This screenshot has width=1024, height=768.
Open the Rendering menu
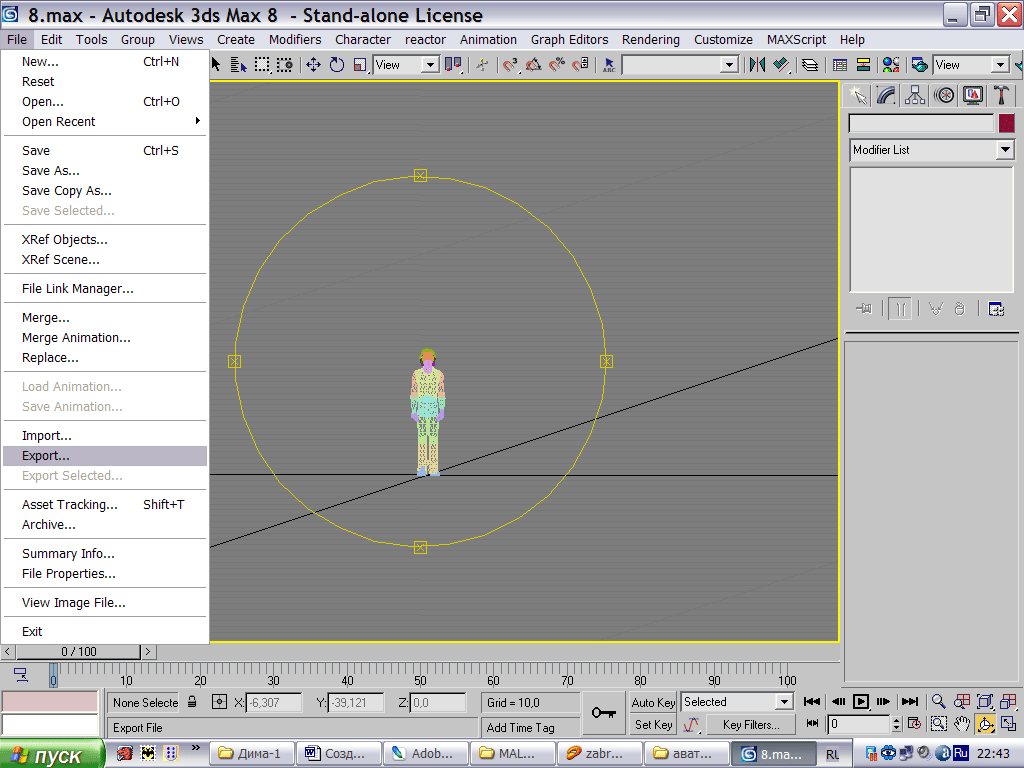tap(650, 40)
